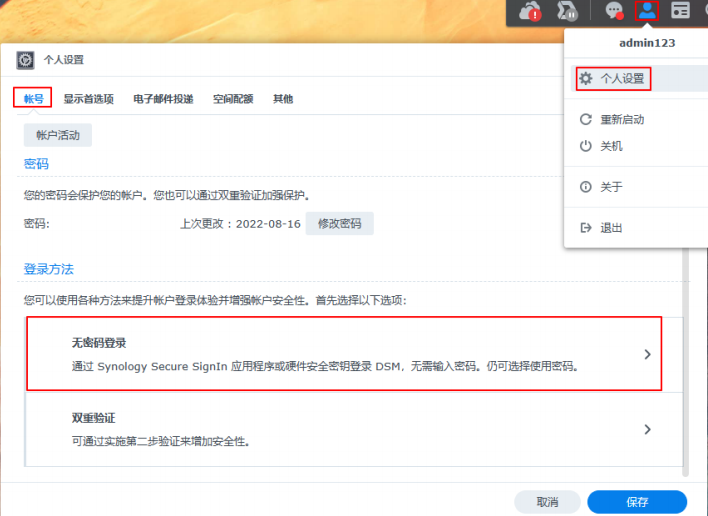The width and height of the screenshot is (708, 516).
Task: Click the admin123 username in menu
Action: 647,43
